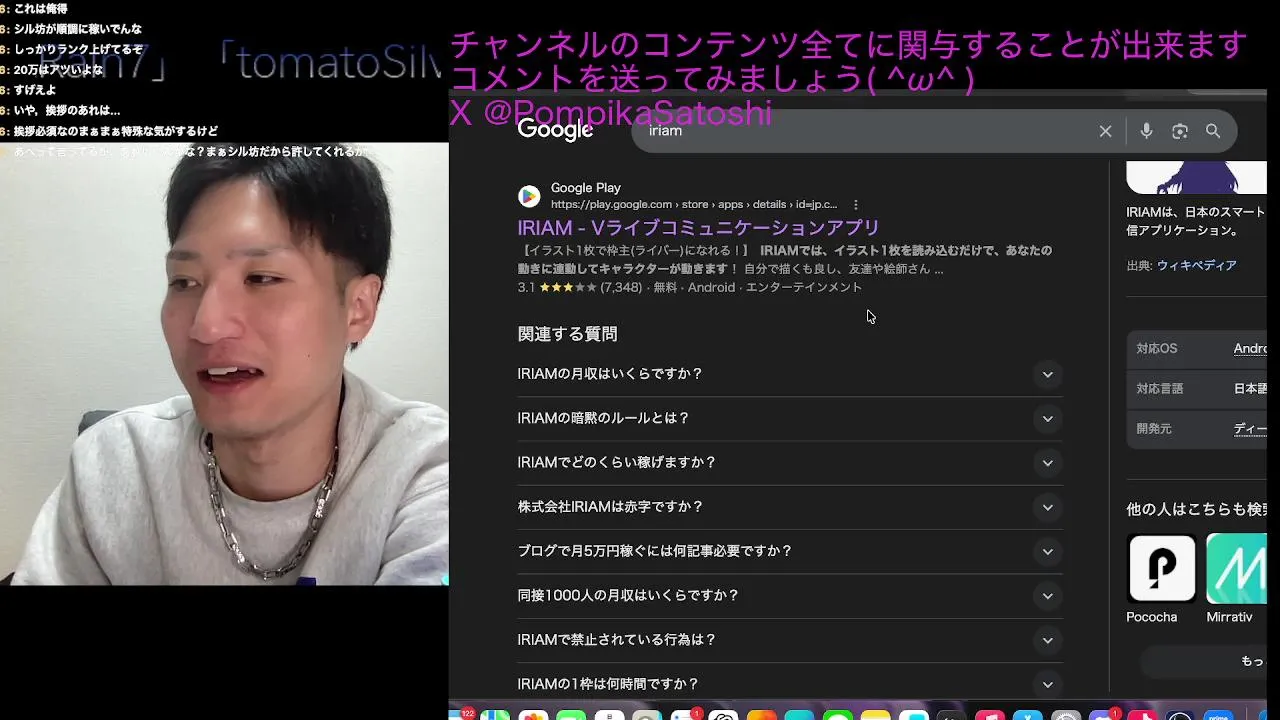Open the three-dot menu beside Google Play result

pos(856,204)
